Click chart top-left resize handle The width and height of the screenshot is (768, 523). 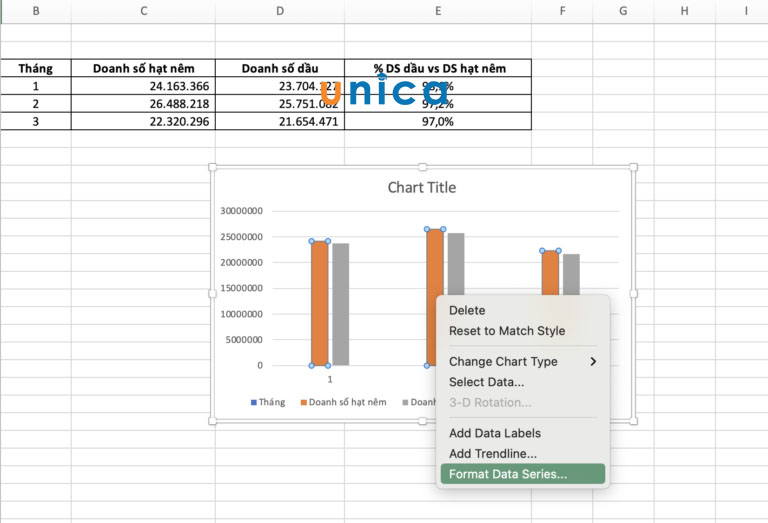pos(213,167)
